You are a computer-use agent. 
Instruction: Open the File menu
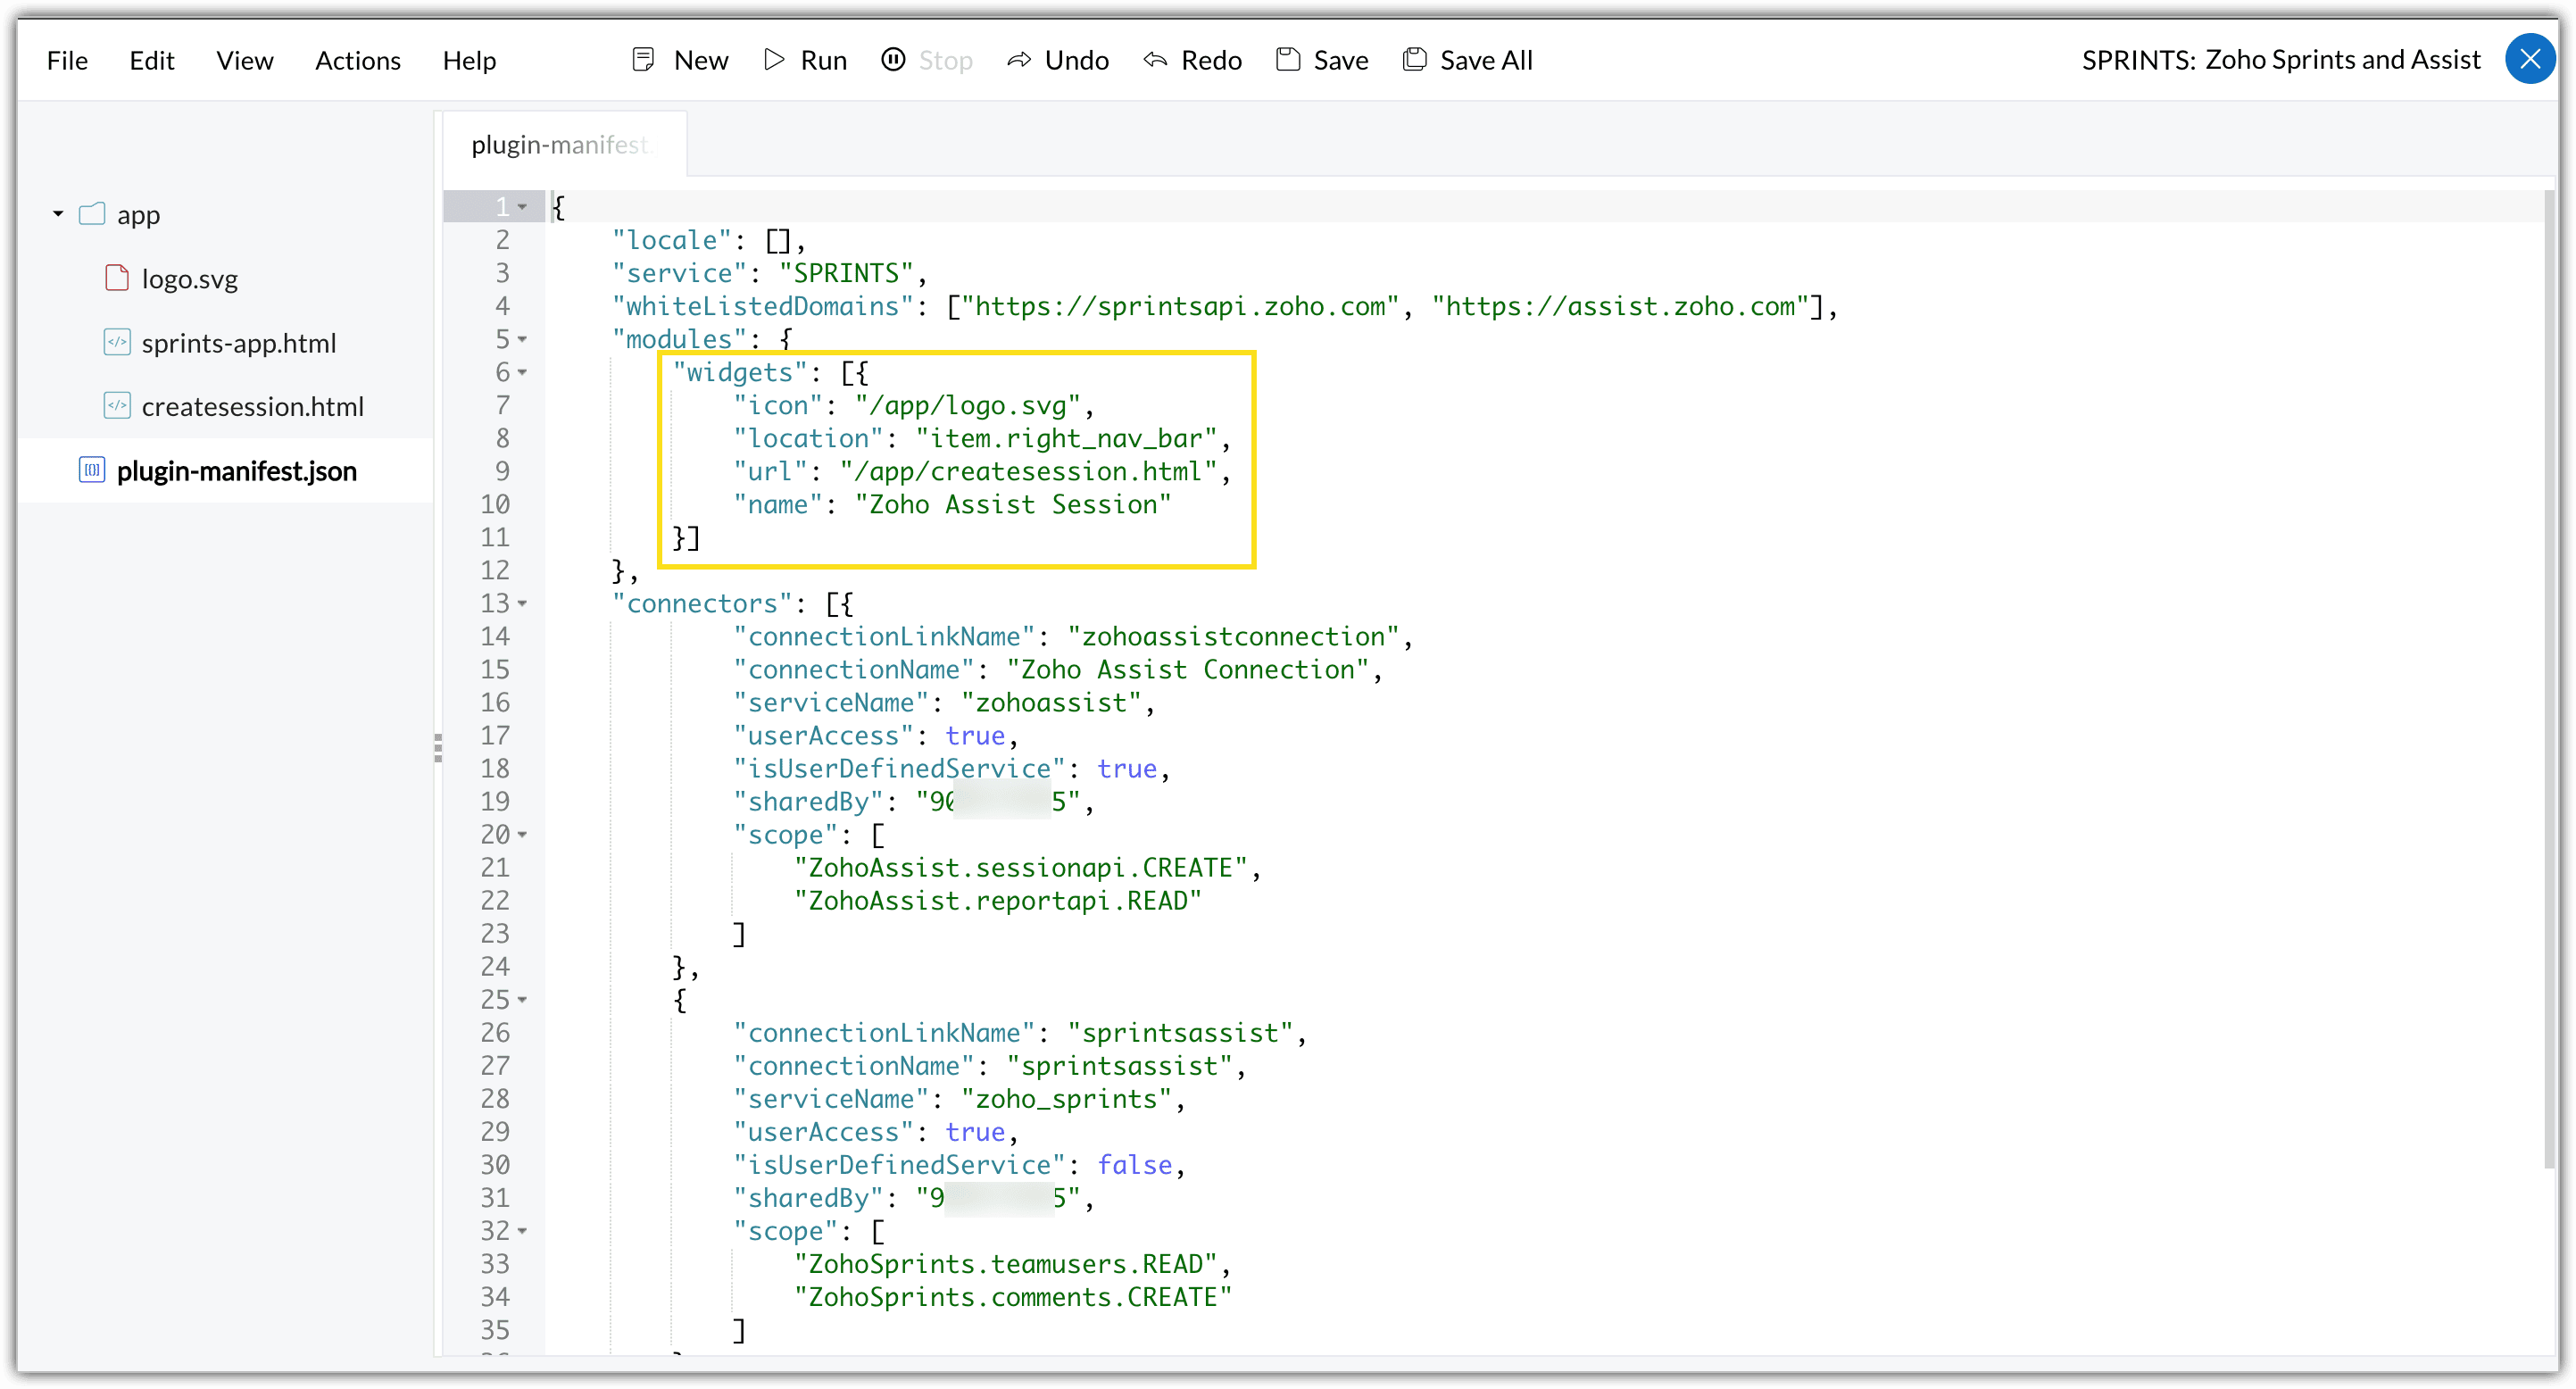click(x=67, y=60)
